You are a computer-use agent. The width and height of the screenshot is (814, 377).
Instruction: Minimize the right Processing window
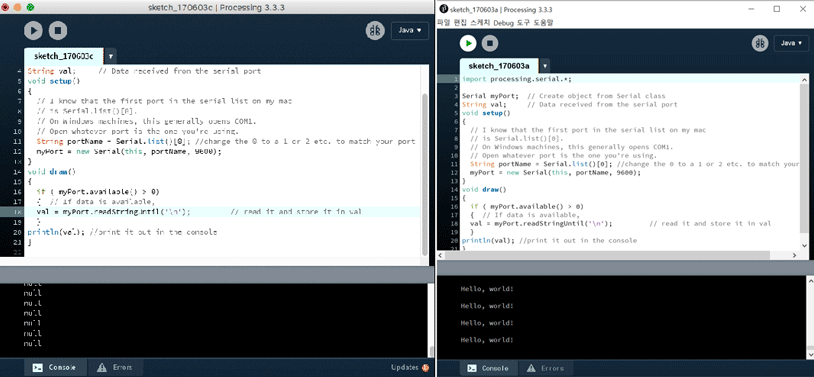coord(752,9)
